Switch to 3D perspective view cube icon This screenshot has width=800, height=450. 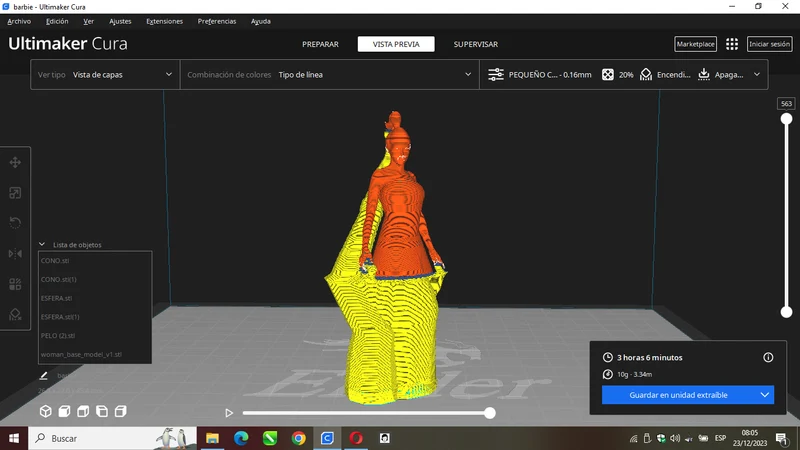45,411
